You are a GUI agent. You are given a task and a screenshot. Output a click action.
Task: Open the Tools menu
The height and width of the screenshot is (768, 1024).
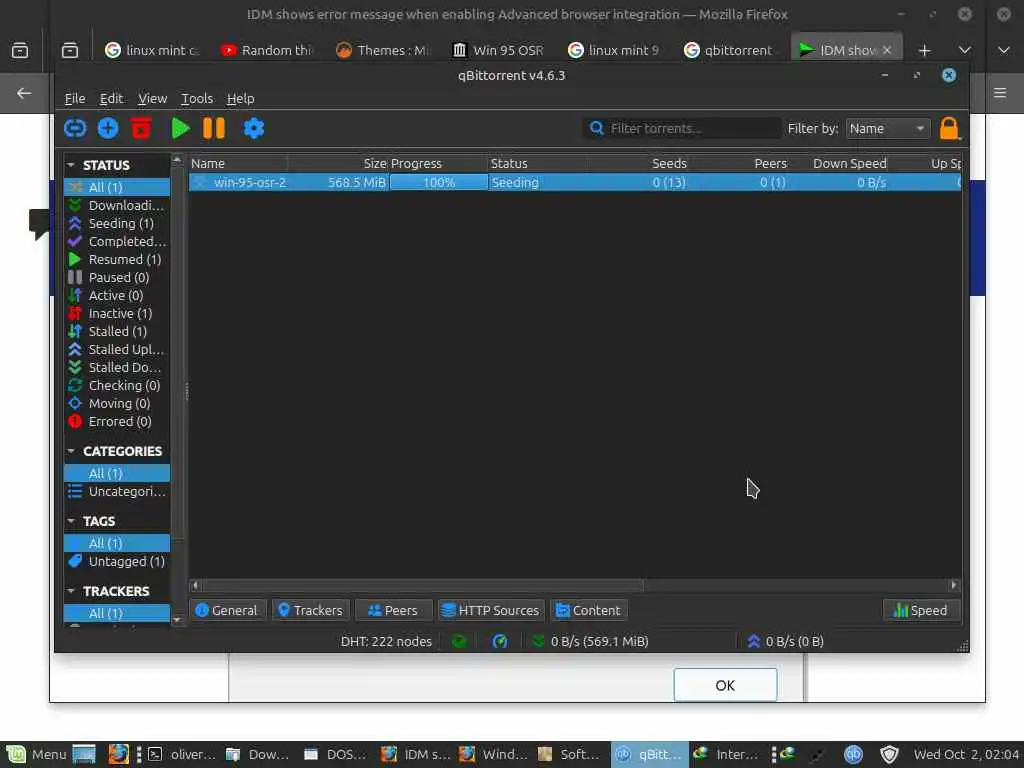[x=197, y=99]
